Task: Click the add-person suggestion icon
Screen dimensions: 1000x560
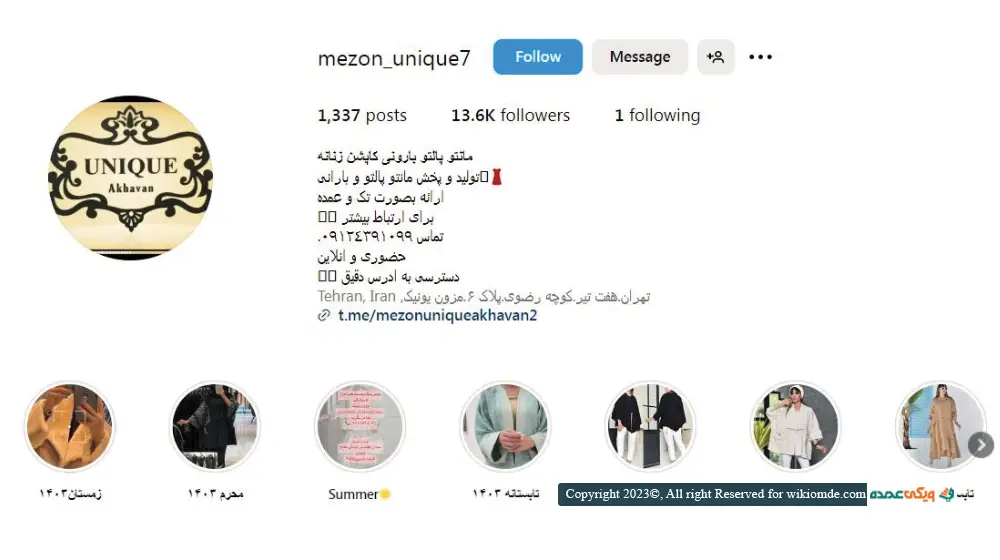Action: click(716, 57)
